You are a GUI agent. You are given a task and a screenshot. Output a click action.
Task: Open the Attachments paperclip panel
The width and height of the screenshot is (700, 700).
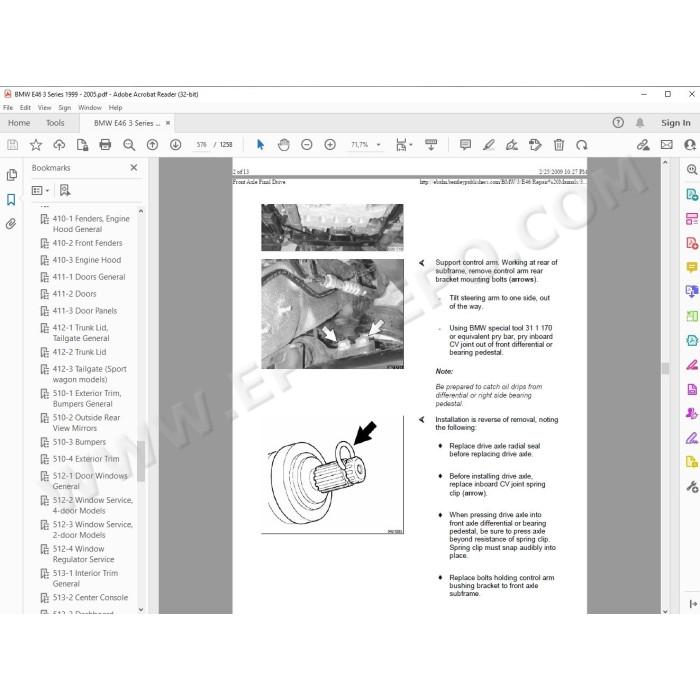[11, 224]
